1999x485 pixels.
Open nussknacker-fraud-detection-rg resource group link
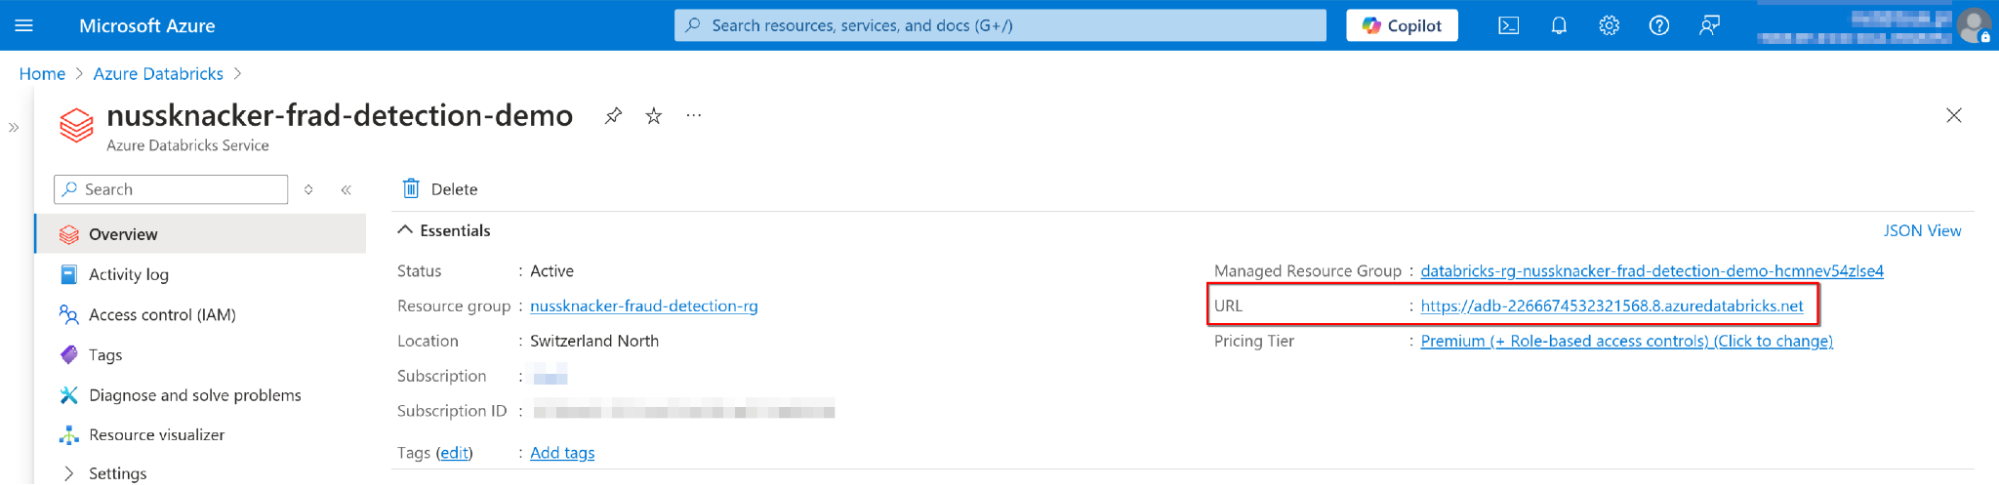coord(644,306)
